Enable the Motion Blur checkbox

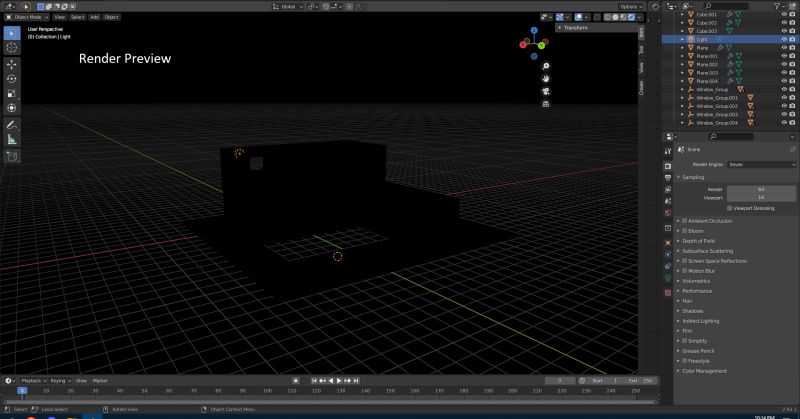(x=685, y=271)
